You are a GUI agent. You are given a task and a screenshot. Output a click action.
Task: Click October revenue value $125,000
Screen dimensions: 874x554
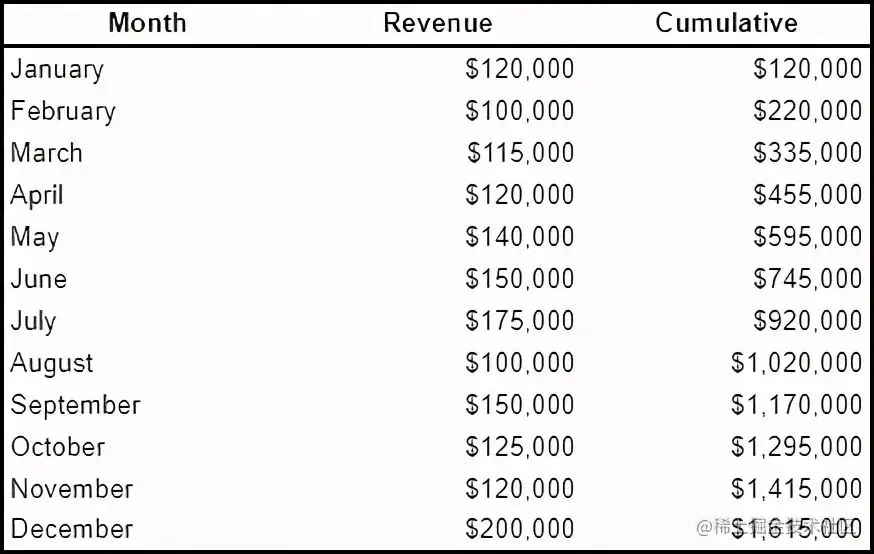click(x=519, y=446)
